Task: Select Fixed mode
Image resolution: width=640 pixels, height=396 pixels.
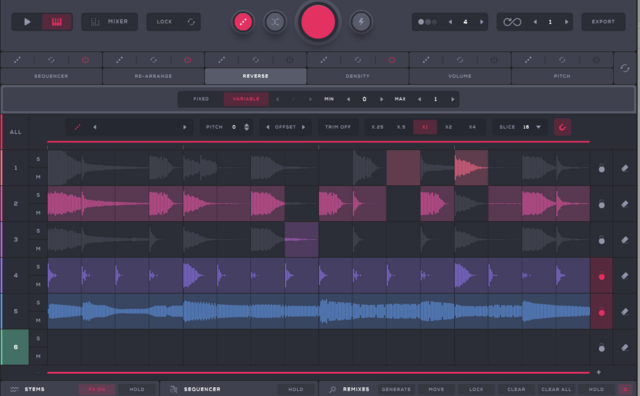Action: point(201,99)
